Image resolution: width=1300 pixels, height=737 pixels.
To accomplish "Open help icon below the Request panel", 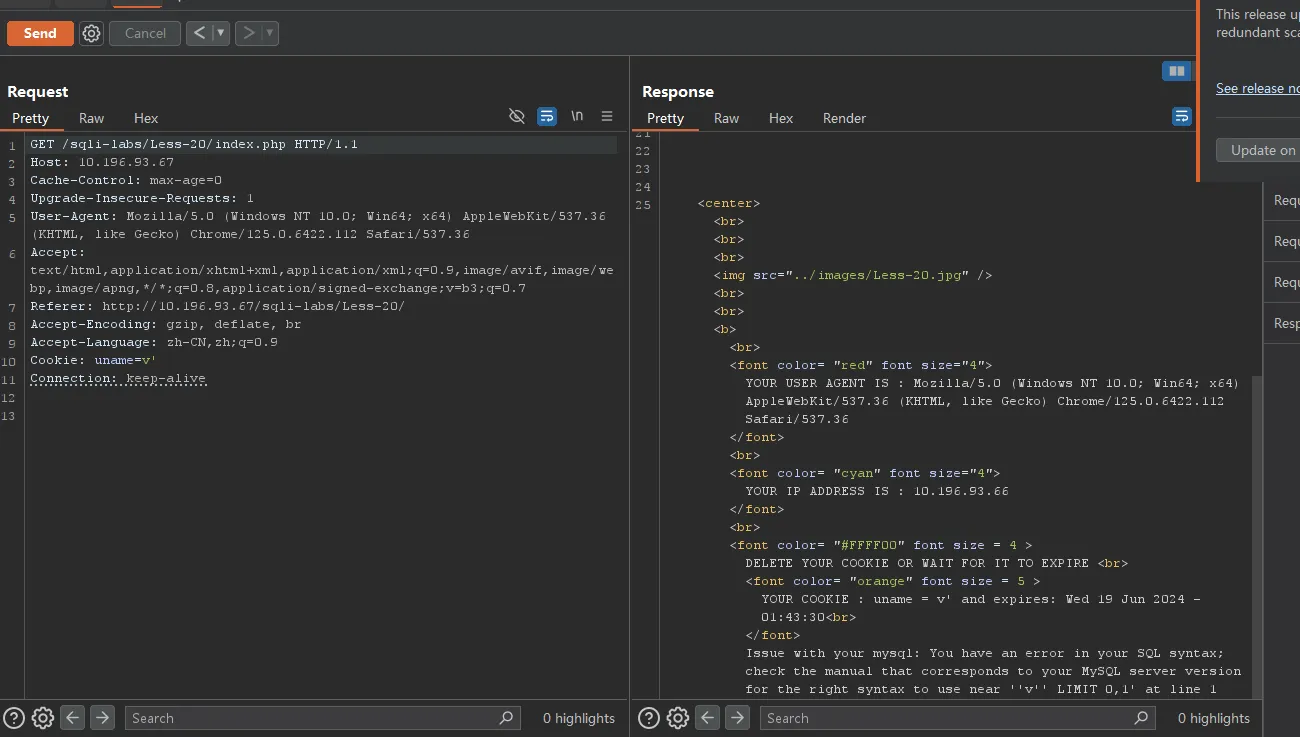I will [14, 717].
